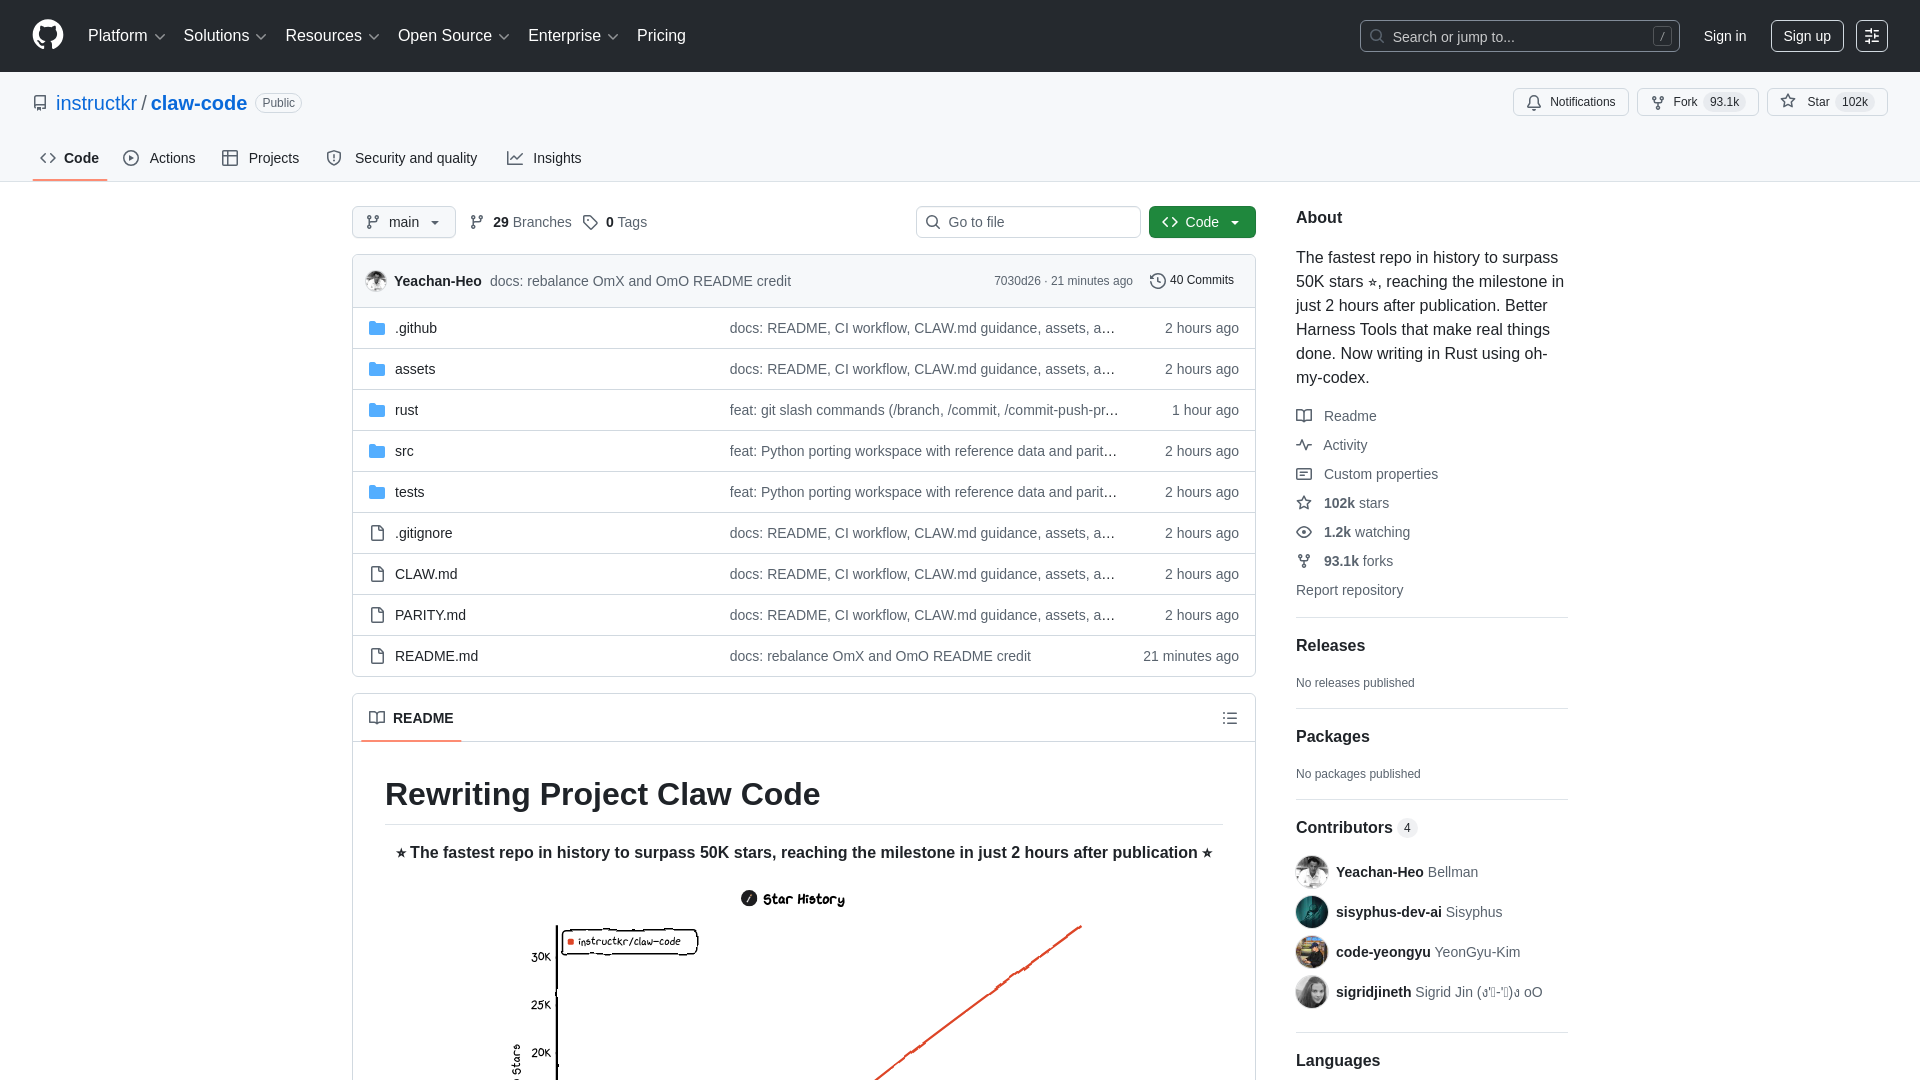Click the Sign up button
1920x1080 pixels.
(x=1806, y=36)
